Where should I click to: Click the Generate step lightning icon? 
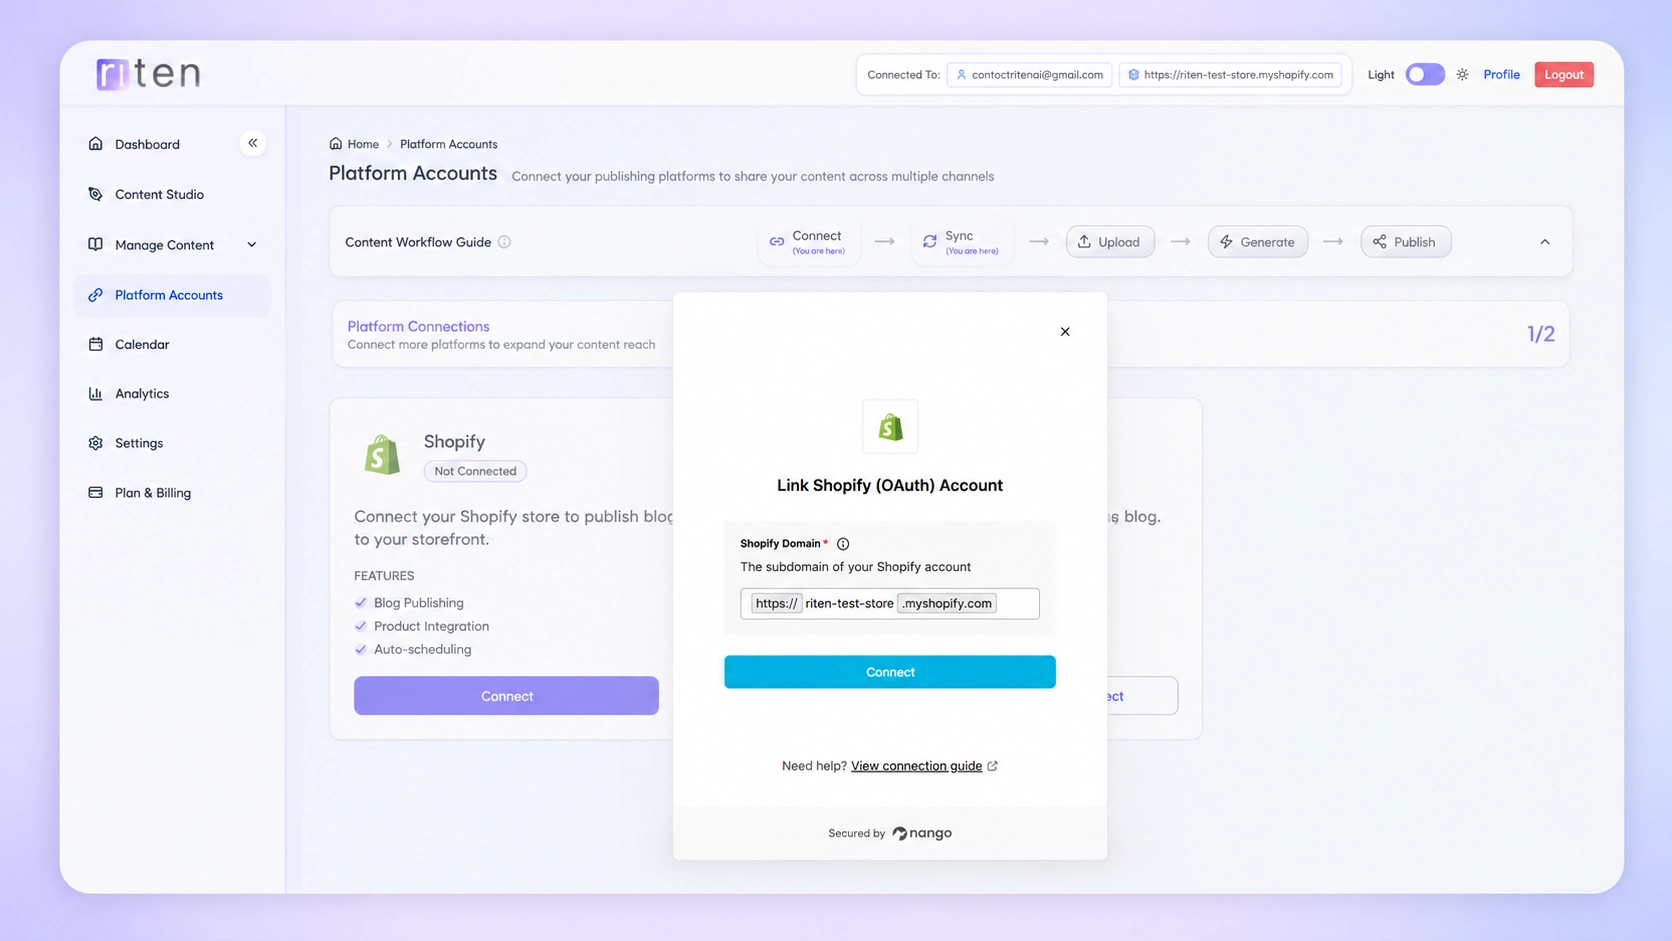(x=1226, y=242)
